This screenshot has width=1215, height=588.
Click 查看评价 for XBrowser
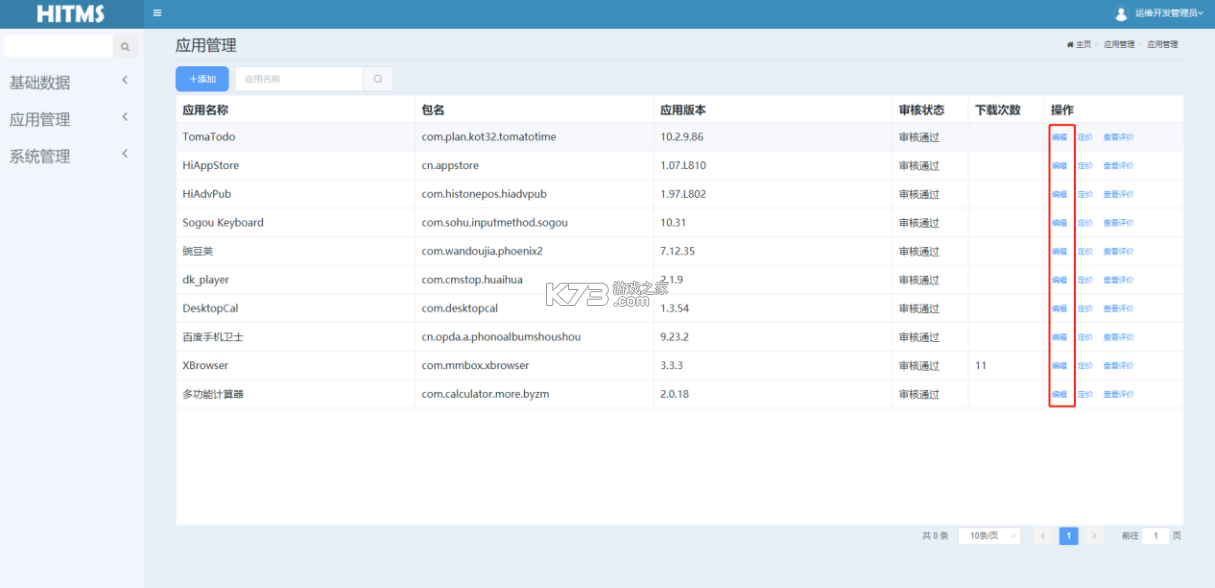coord(1118,366)
